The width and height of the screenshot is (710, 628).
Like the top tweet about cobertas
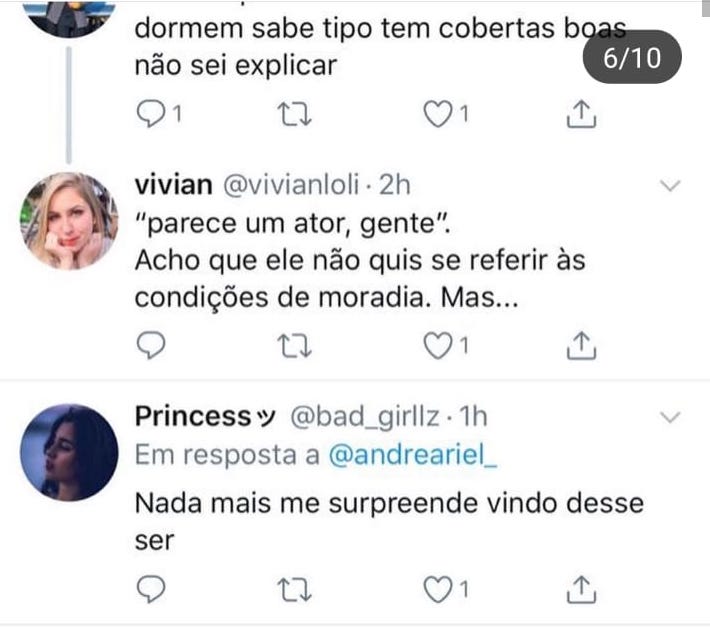click(436, 115)
